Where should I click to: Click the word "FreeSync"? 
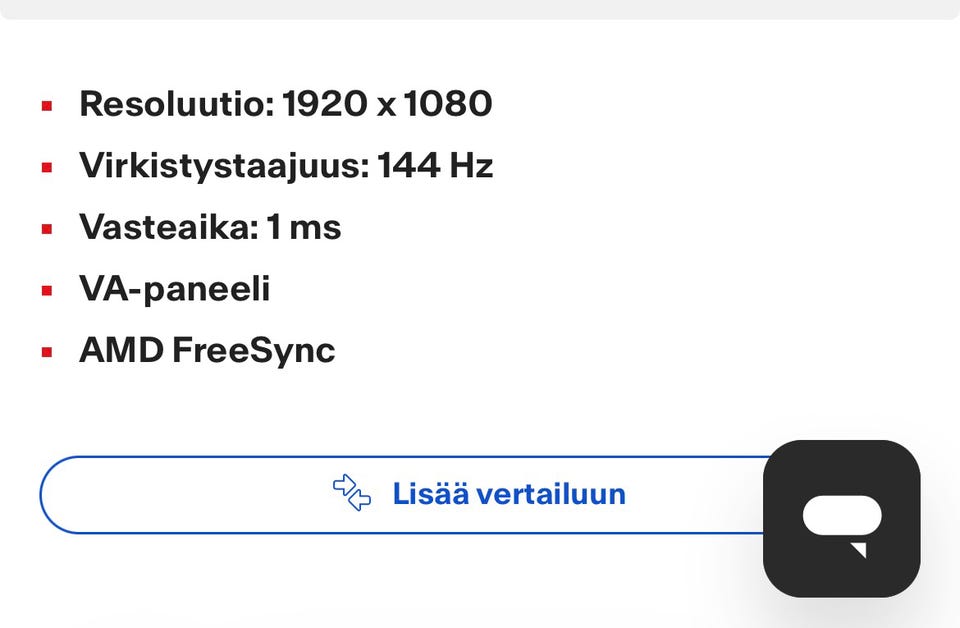[x=253, y=351]
